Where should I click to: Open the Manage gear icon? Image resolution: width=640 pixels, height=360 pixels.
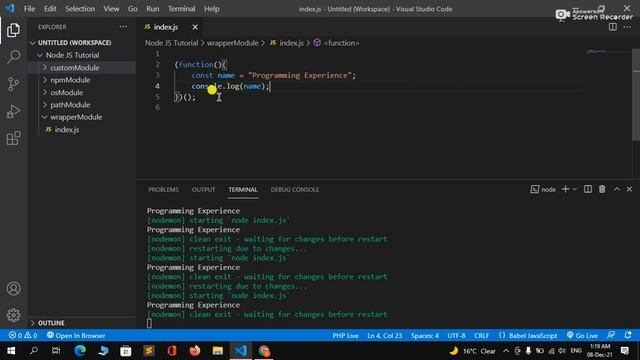click(x=13, y=315)
